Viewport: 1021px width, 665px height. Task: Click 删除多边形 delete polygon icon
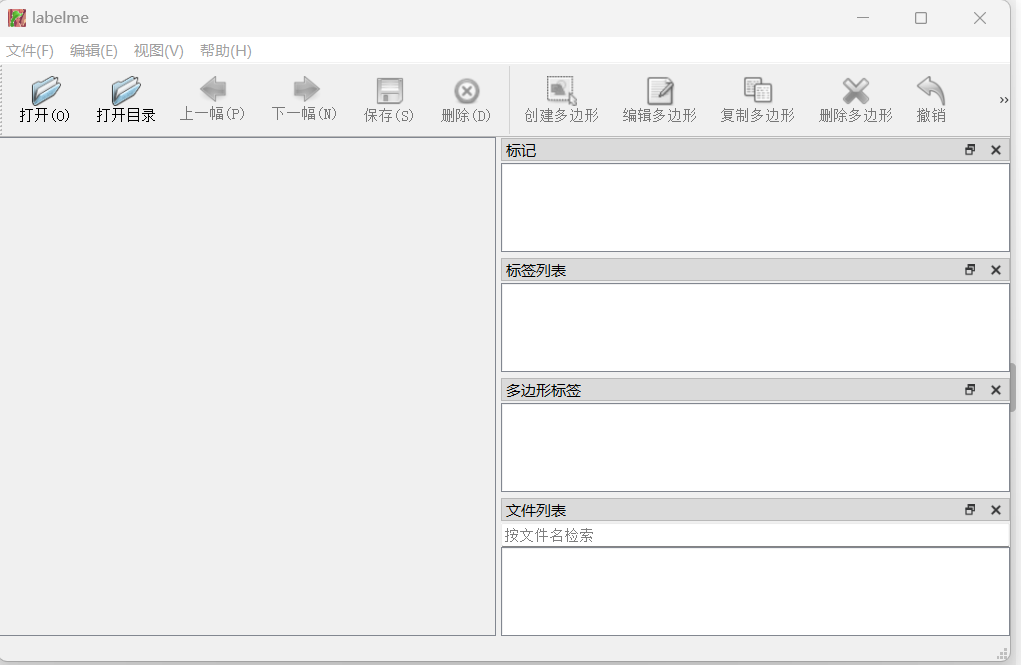[856, 91]
